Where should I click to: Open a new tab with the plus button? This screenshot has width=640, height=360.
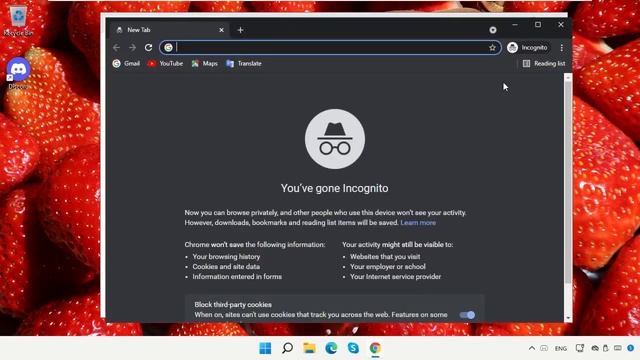coord(240,30)
